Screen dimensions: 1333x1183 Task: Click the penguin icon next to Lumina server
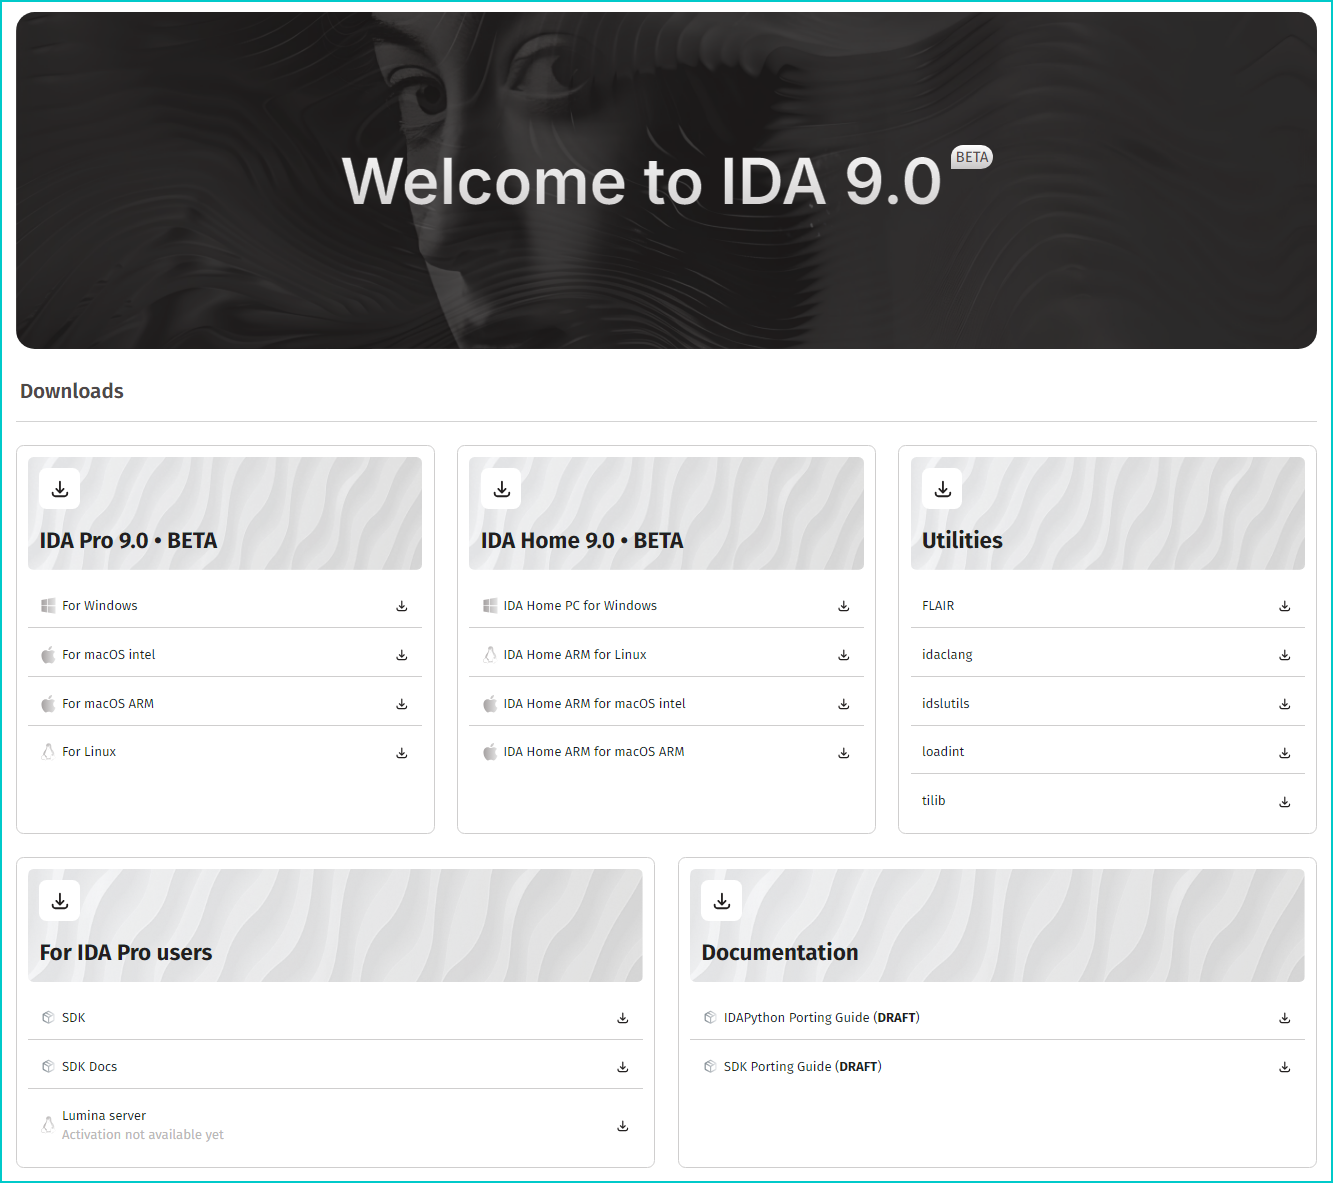(x=48, y=1125)
